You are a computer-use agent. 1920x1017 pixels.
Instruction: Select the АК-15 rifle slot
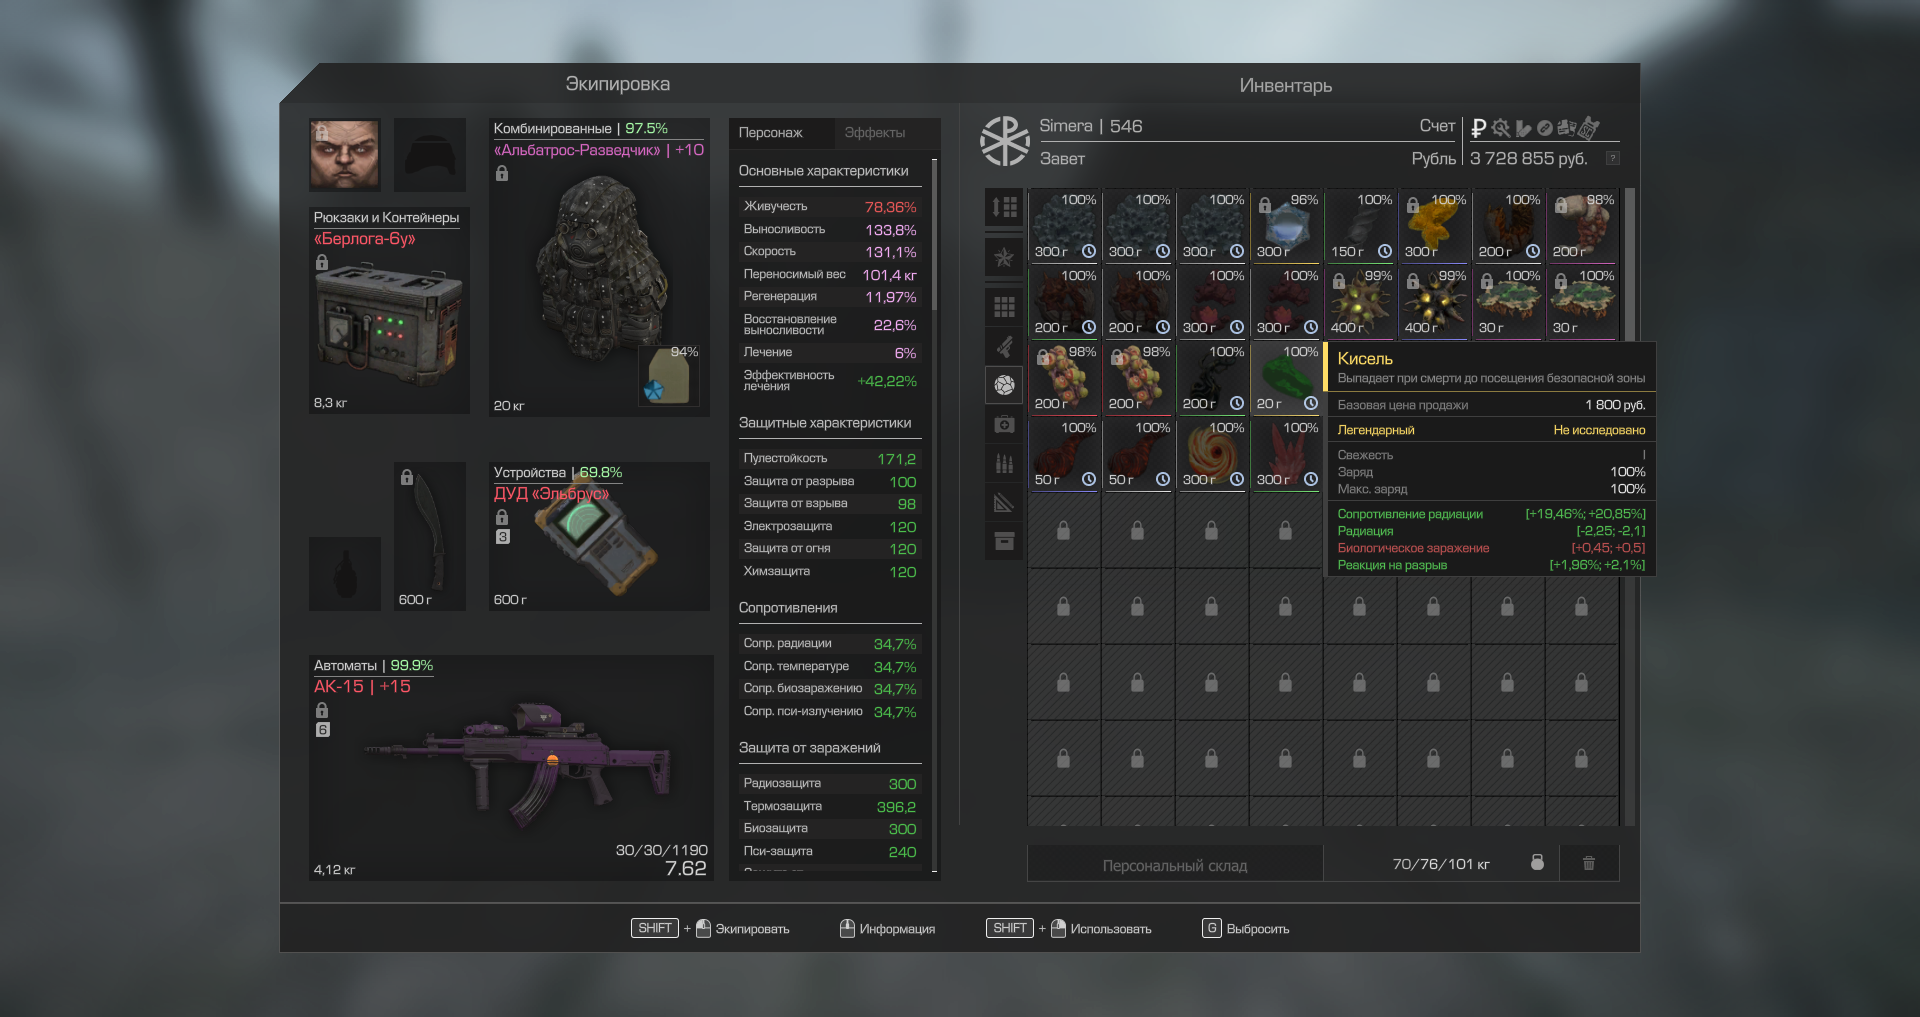[x=511, y=768]
